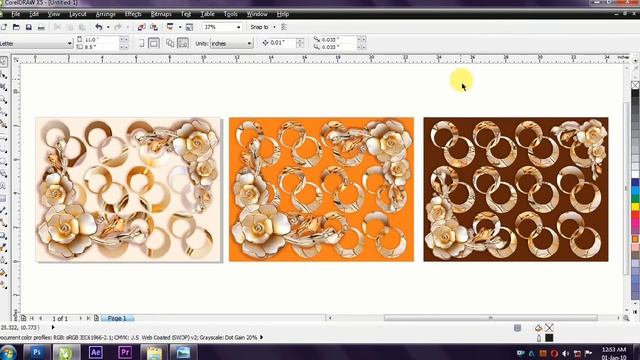
Task: Click the page width field showing 11.0
Action: (102, 40)
